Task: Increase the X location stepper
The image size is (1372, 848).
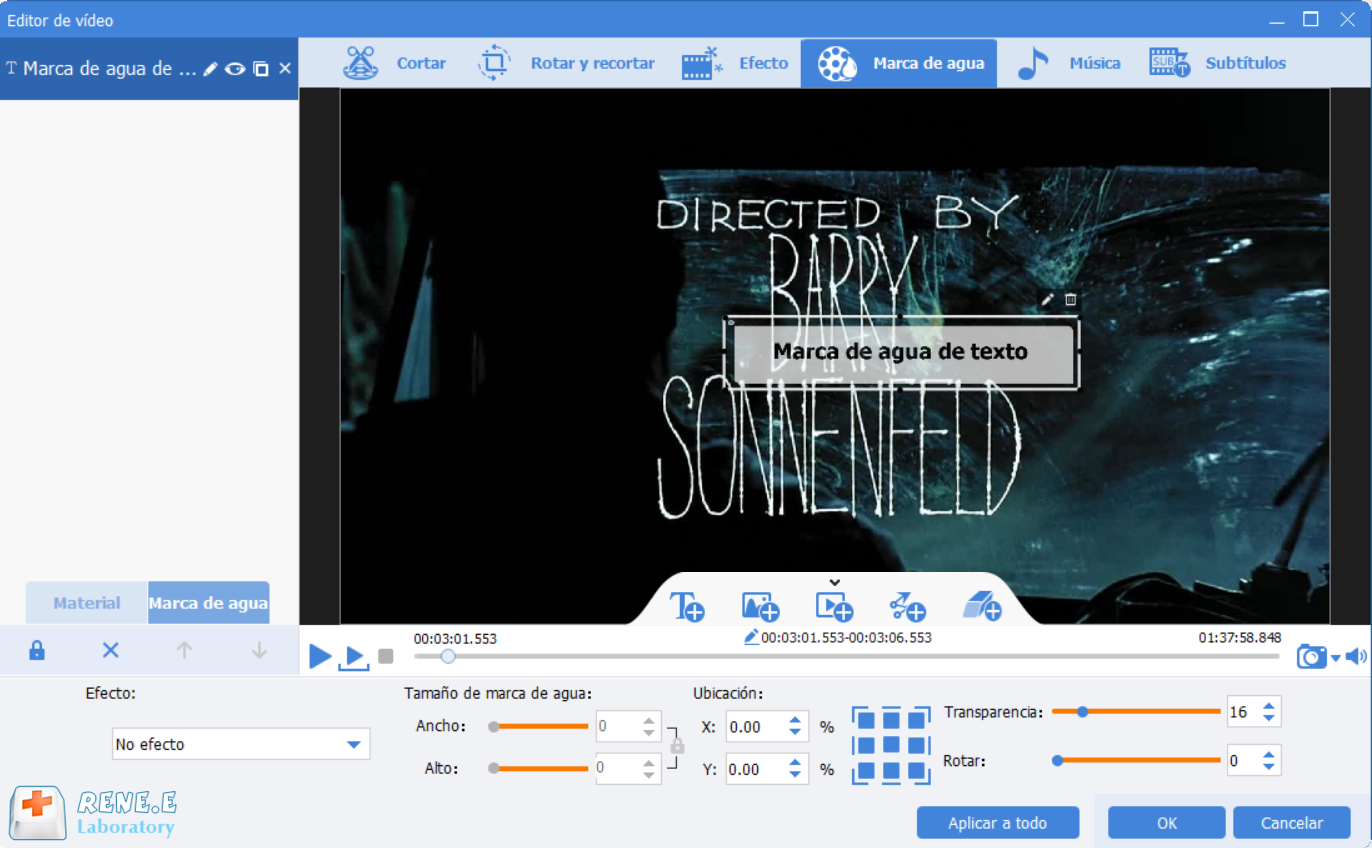Action: coord(795,720)
